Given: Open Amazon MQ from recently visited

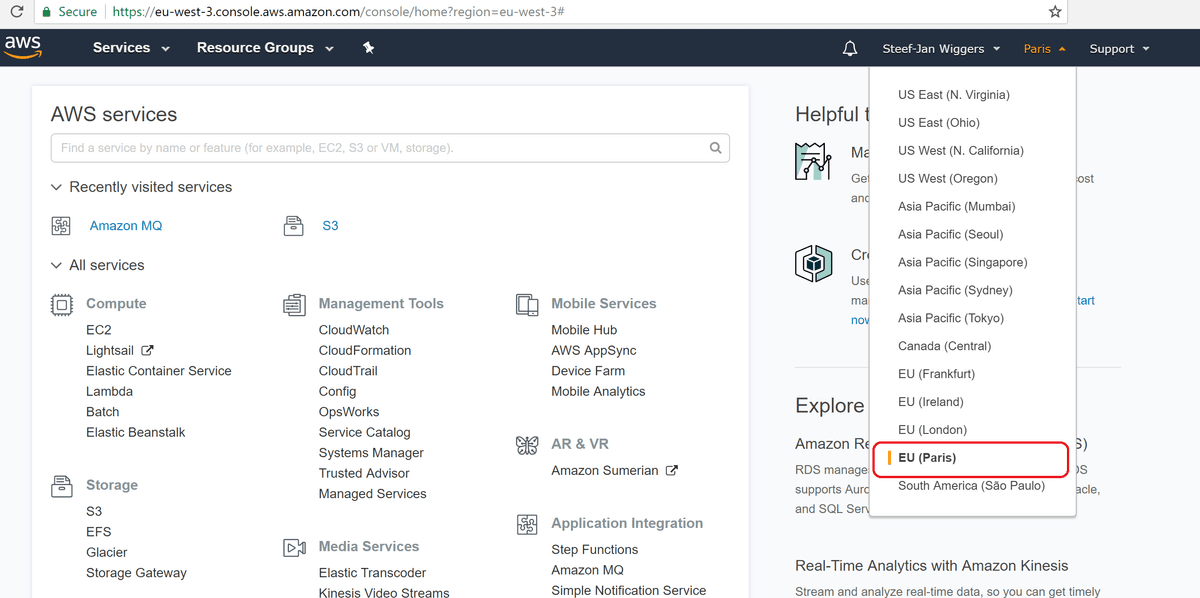Looking at the screenshot, I should 126,226.
